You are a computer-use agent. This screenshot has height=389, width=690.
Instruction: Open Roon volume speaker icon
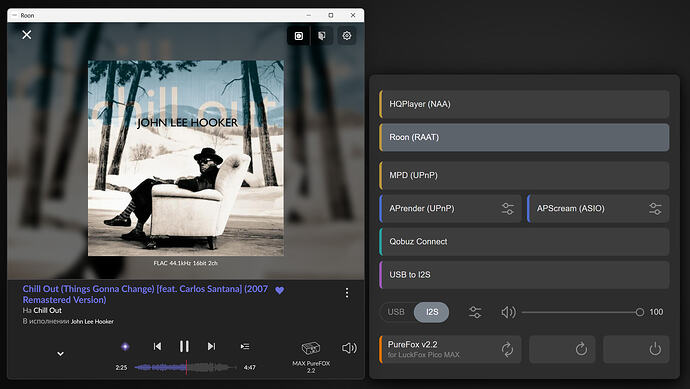tap(349, 349)
